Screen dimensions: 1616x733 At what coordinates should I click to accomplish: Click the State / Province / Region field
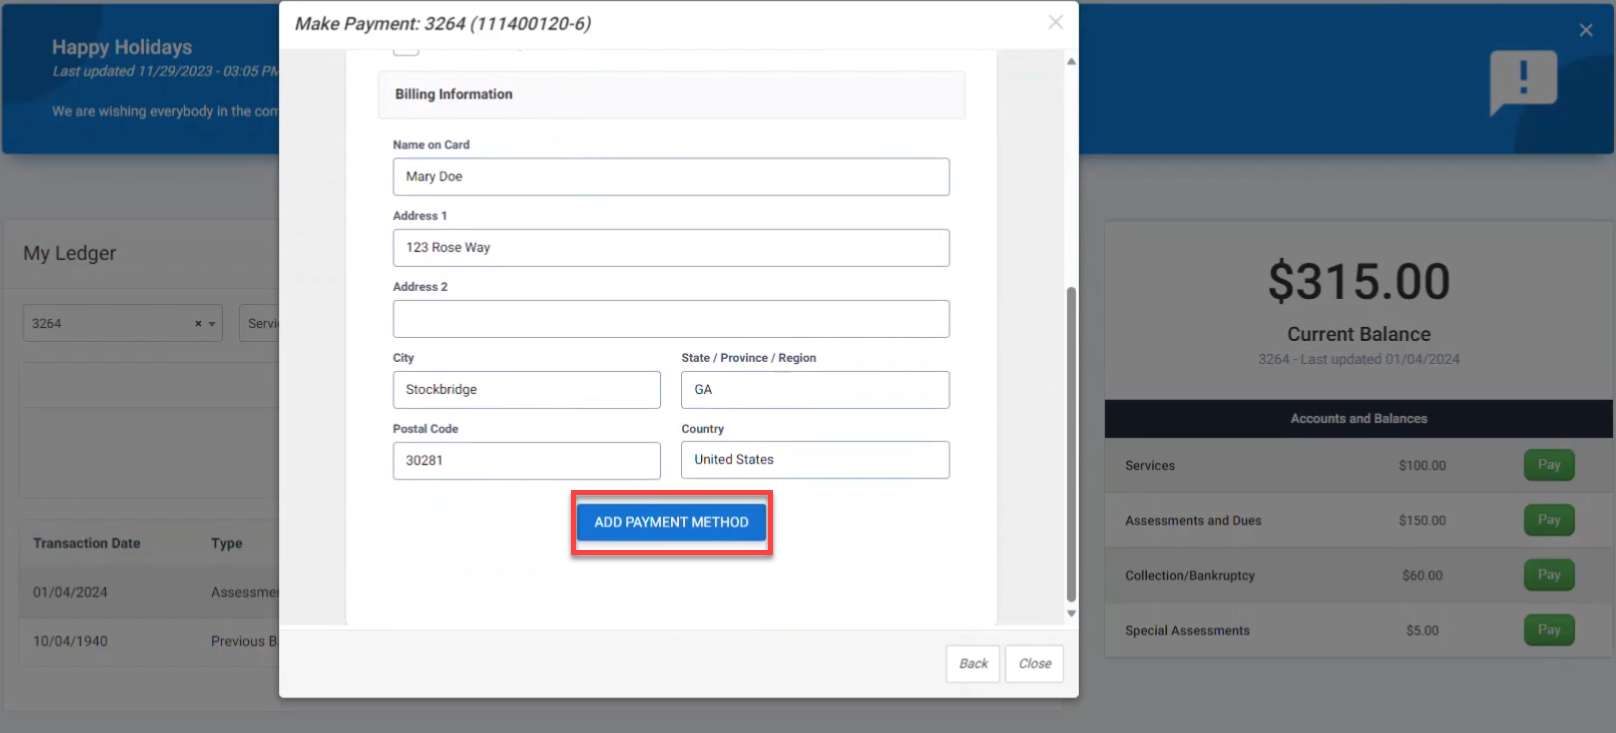pos(815,390)
